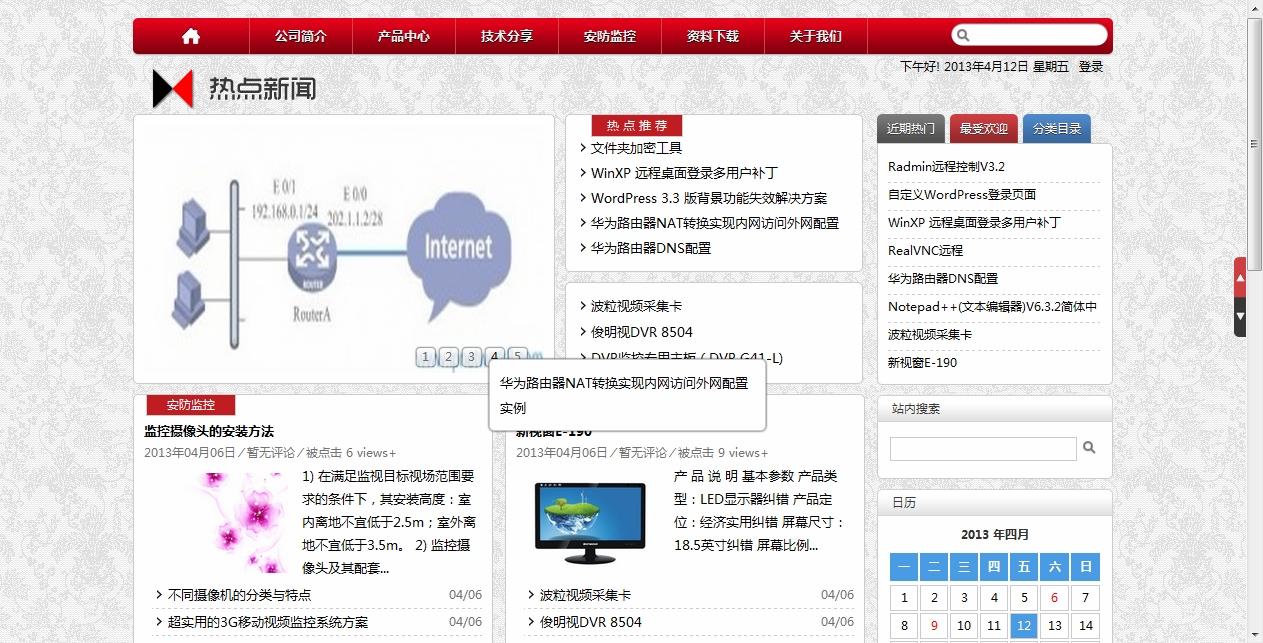The image size is (1263, 643).
Task: Select day 12 in the calendar
Action: pyautogui.click(x=1024, y=626)
